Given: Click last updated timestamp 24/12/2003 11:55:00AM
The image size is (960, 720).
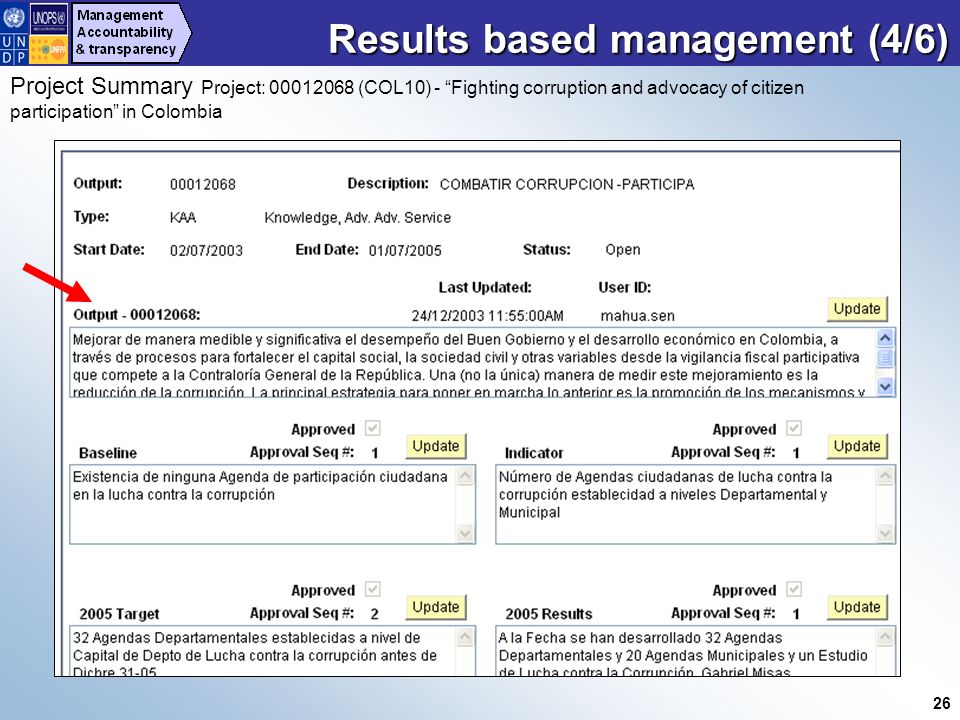Looking at the screenshot, I should [487, 316].
